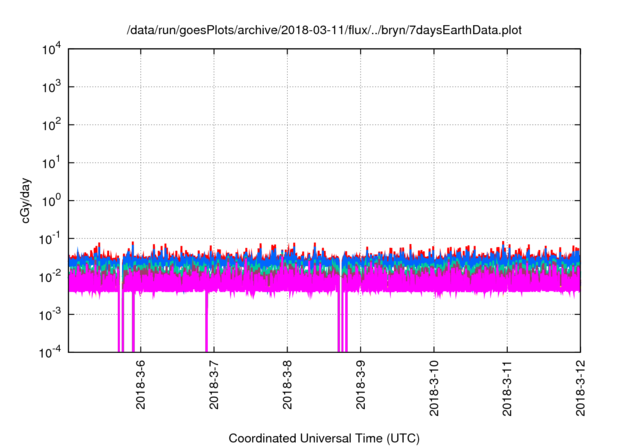Click the 10^4 y-axis tick label
Screen dimensions: 640x448
coord(51,49)
